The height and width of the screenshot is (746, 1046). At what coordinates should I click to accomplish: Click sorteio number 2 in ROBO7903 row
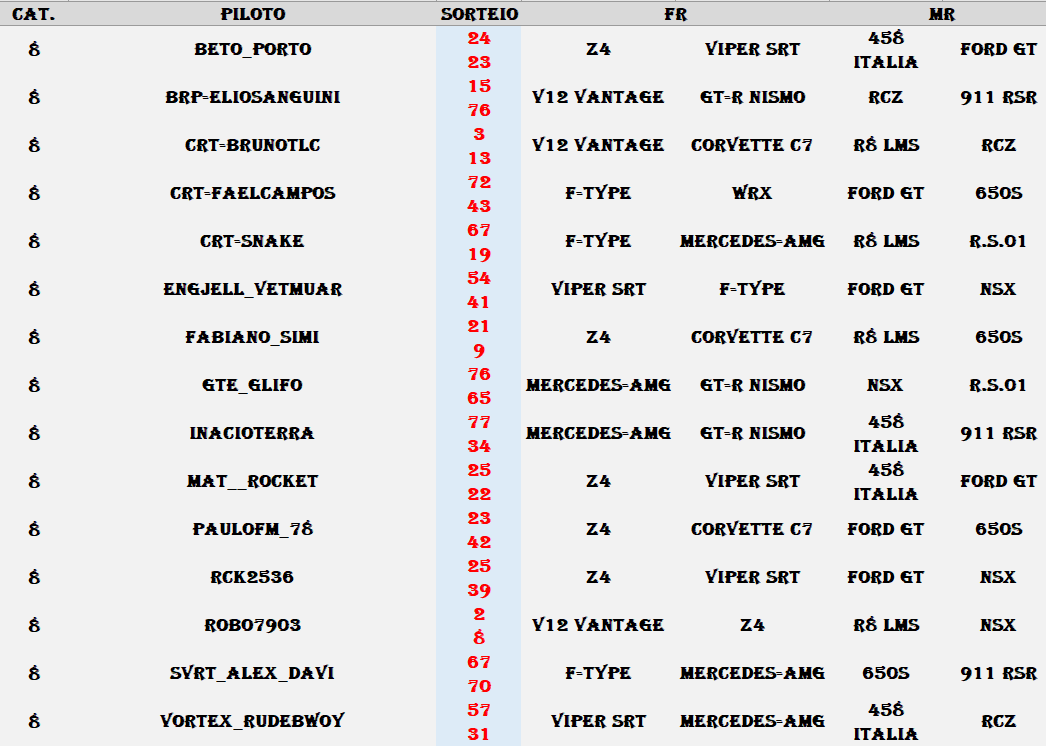click(x=479, y=615)
